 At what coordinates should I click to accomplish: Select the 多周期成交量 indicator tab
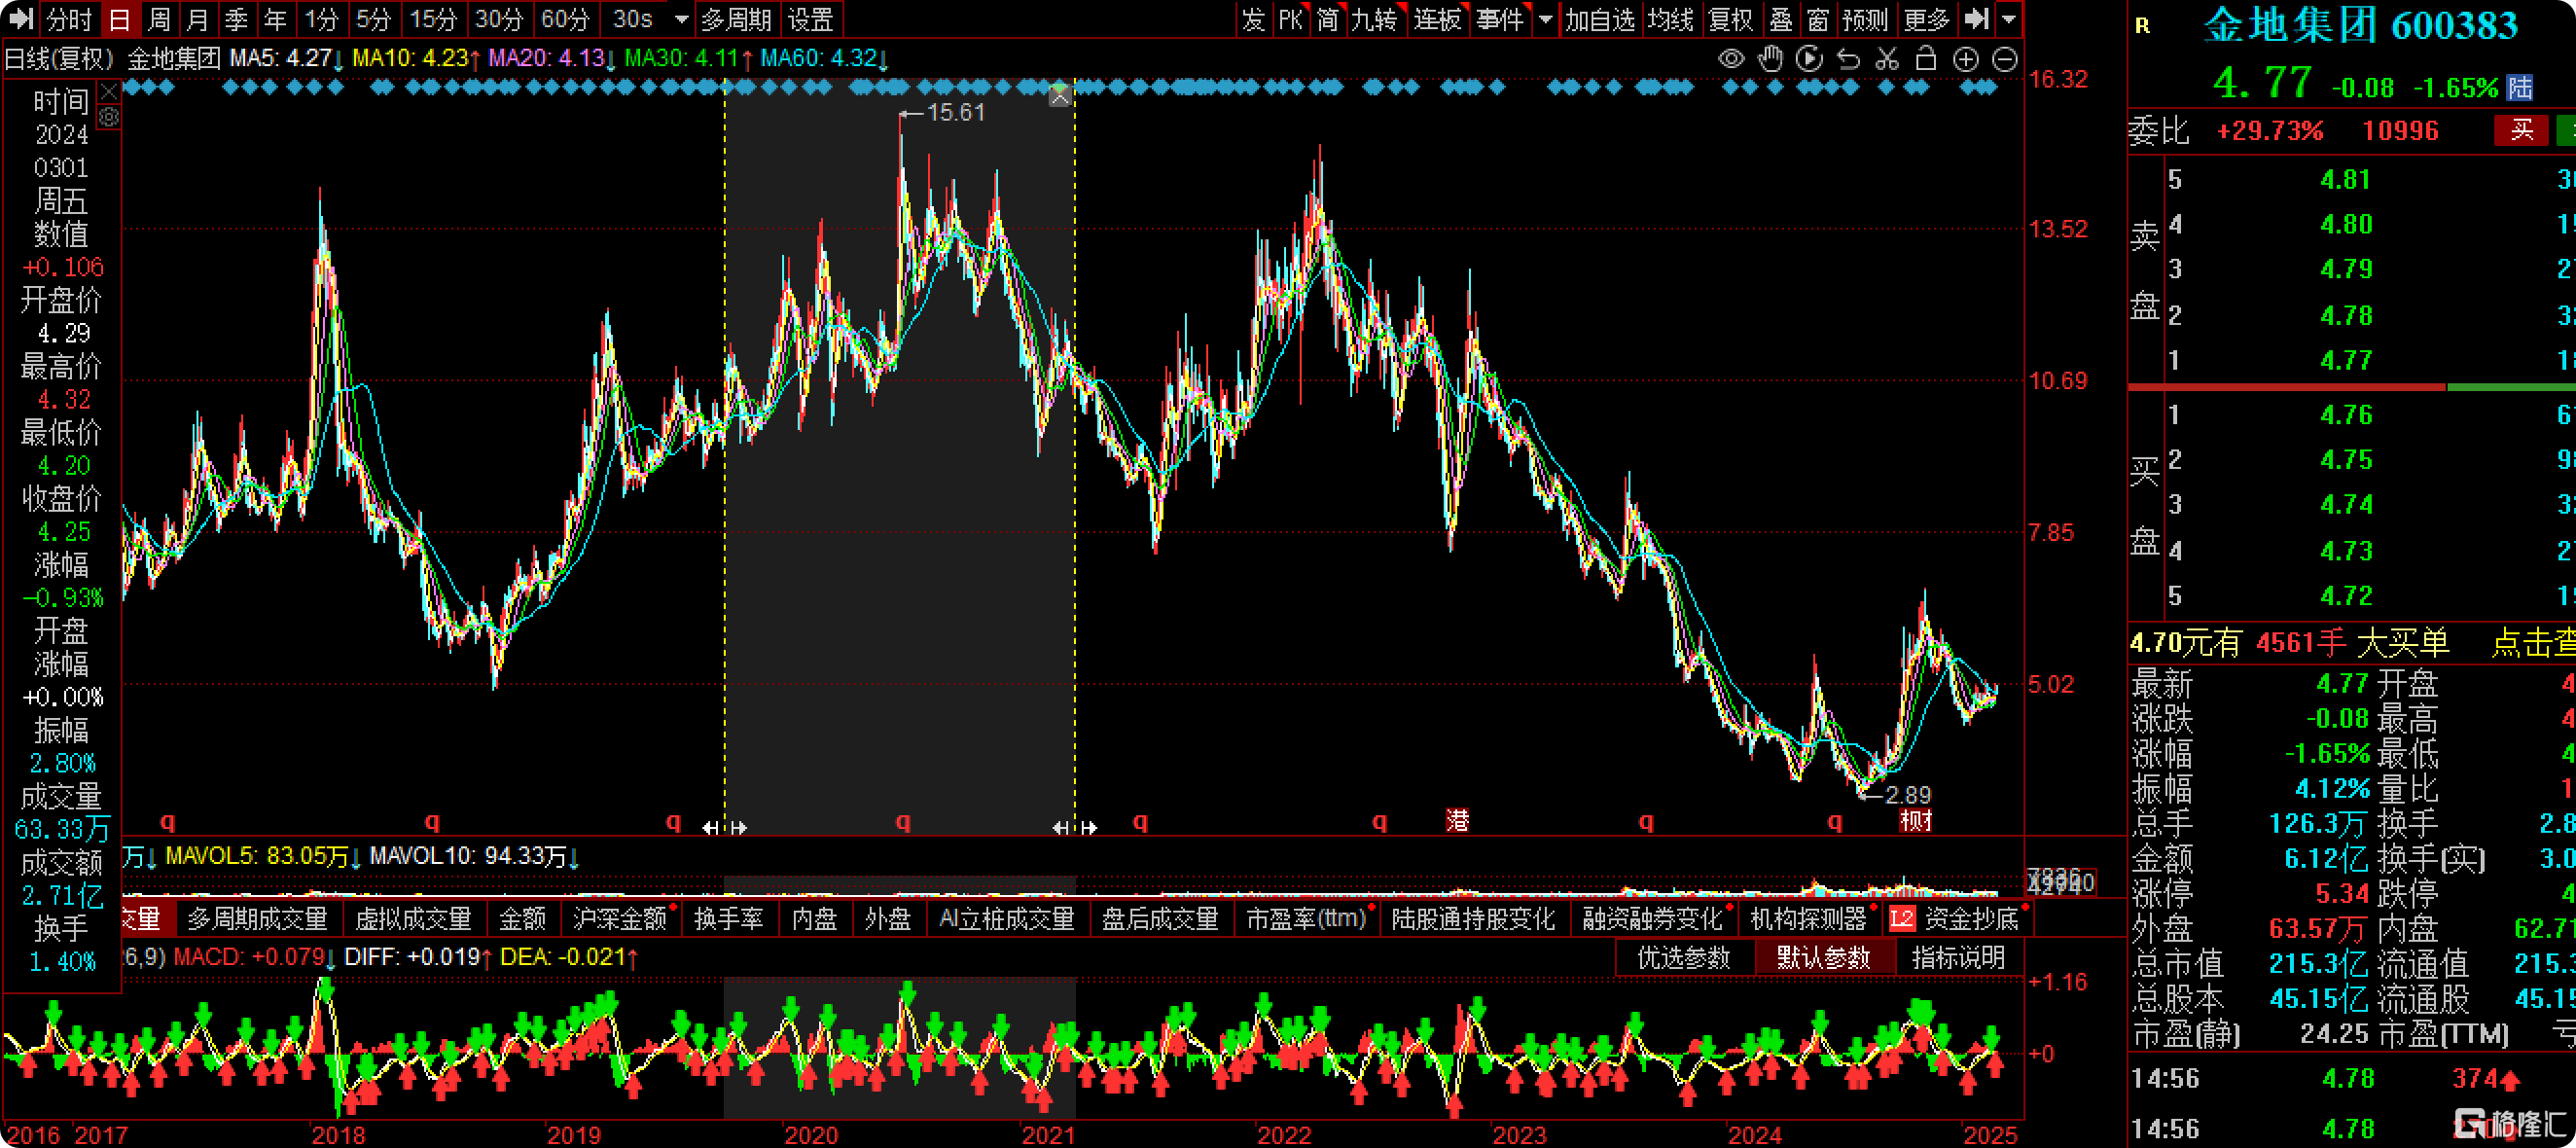click(258, 918)
